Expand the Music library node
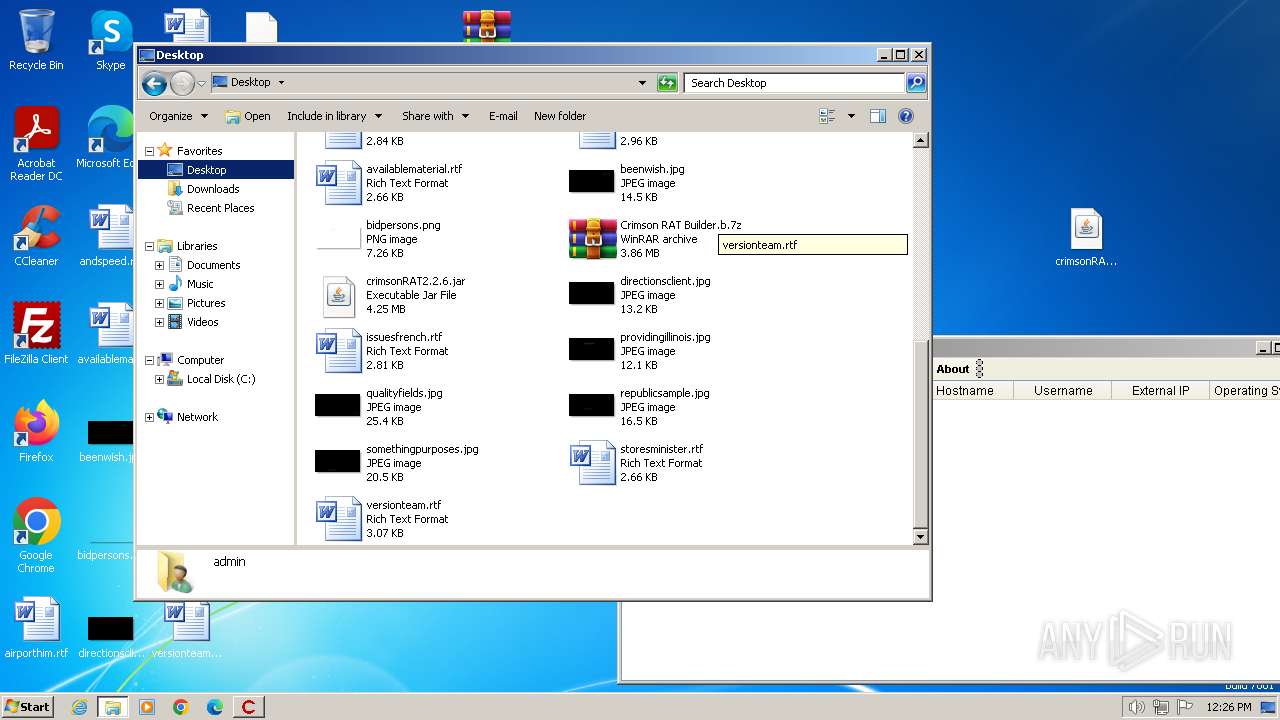The width and height of the screenshot is (1280, 720). click(159, 284)
